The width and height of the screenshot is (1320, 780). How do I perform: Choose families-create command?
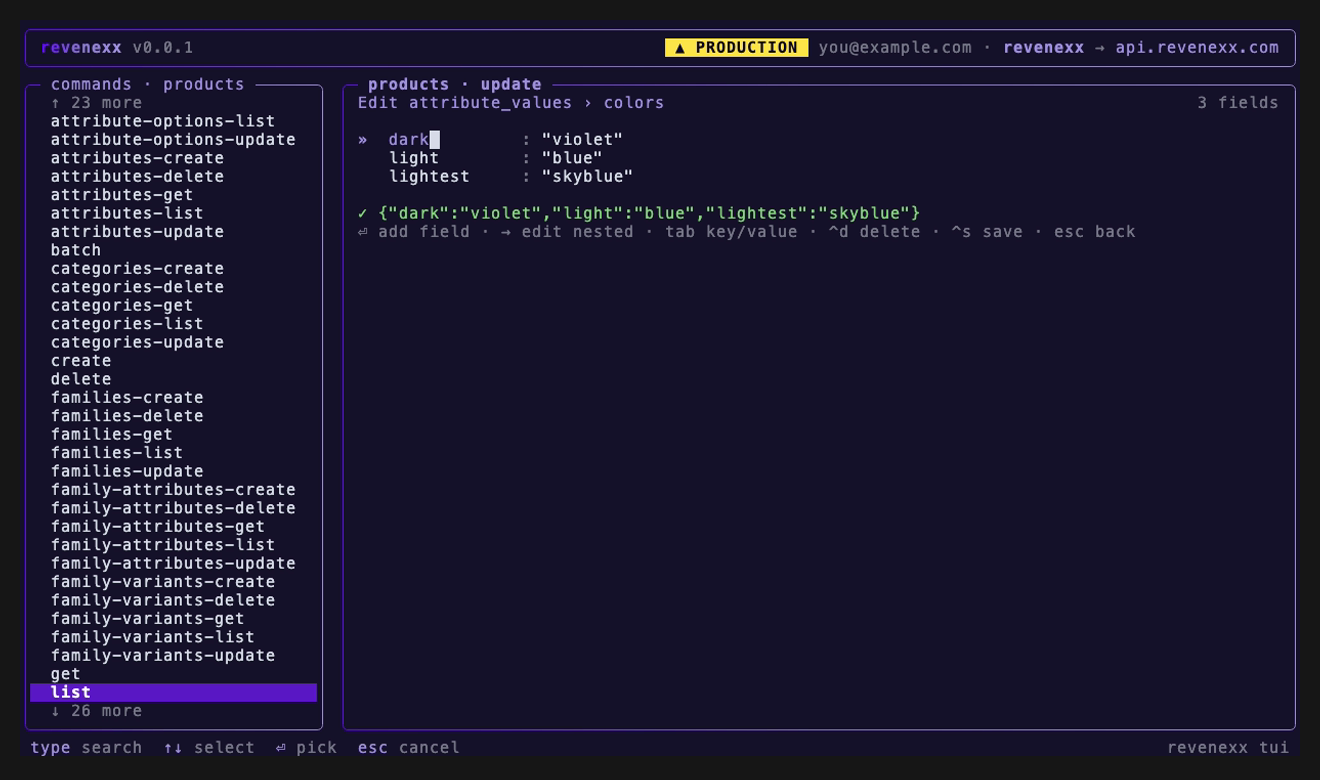127,397
